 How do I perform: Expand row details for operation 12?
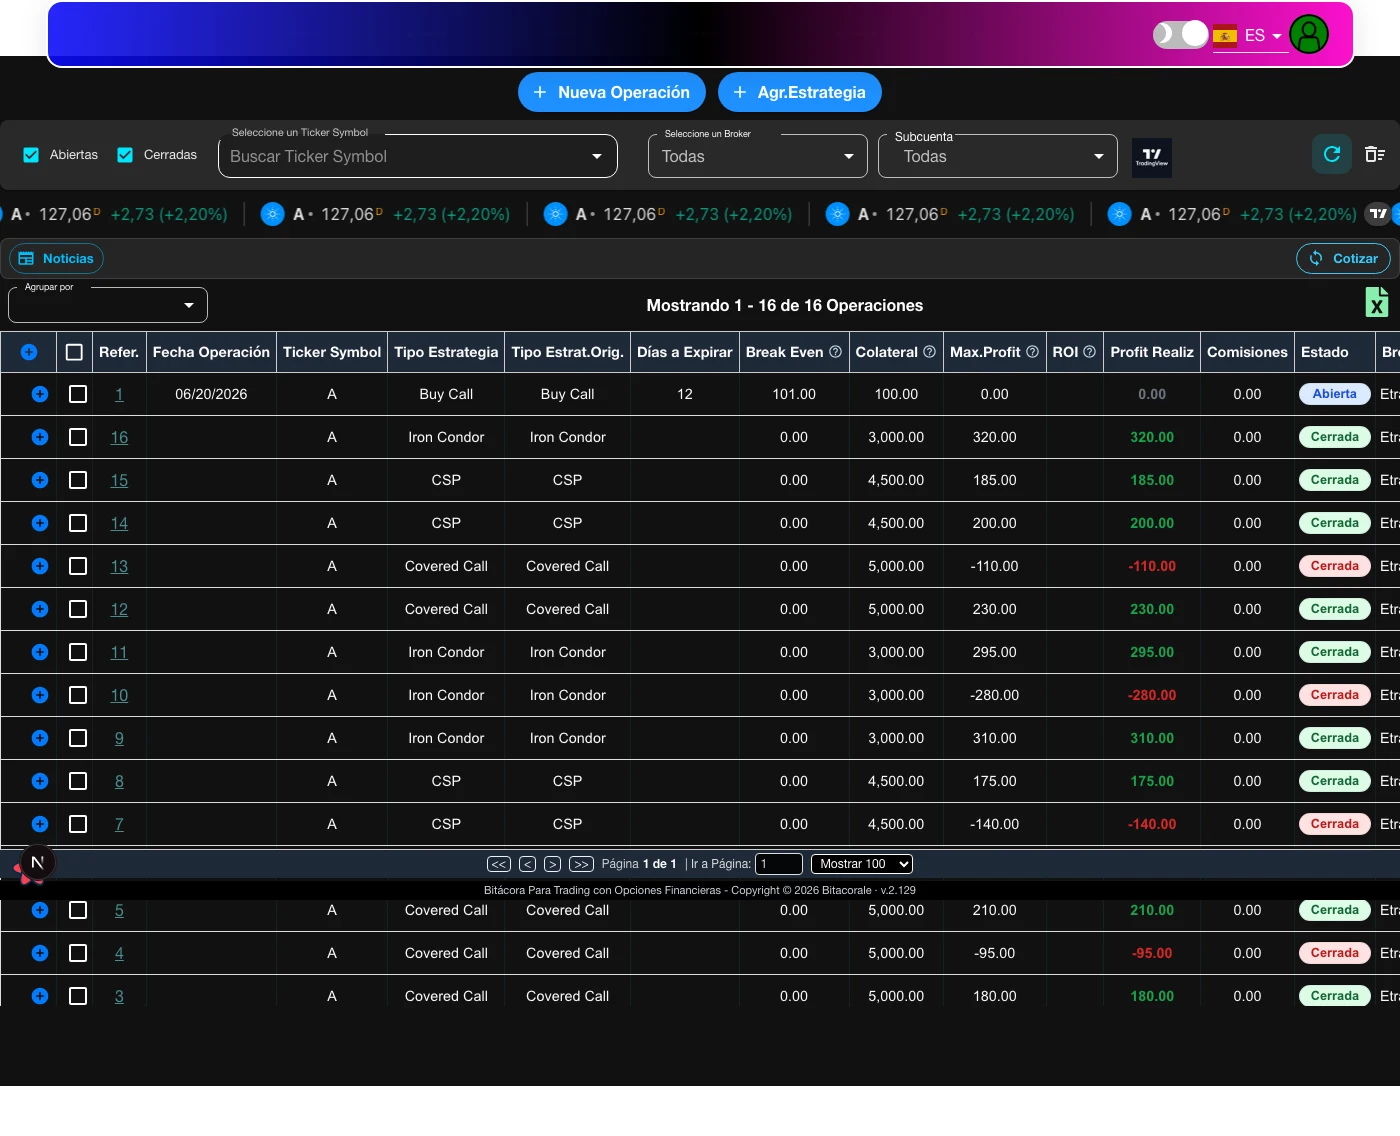click(40, 609)
